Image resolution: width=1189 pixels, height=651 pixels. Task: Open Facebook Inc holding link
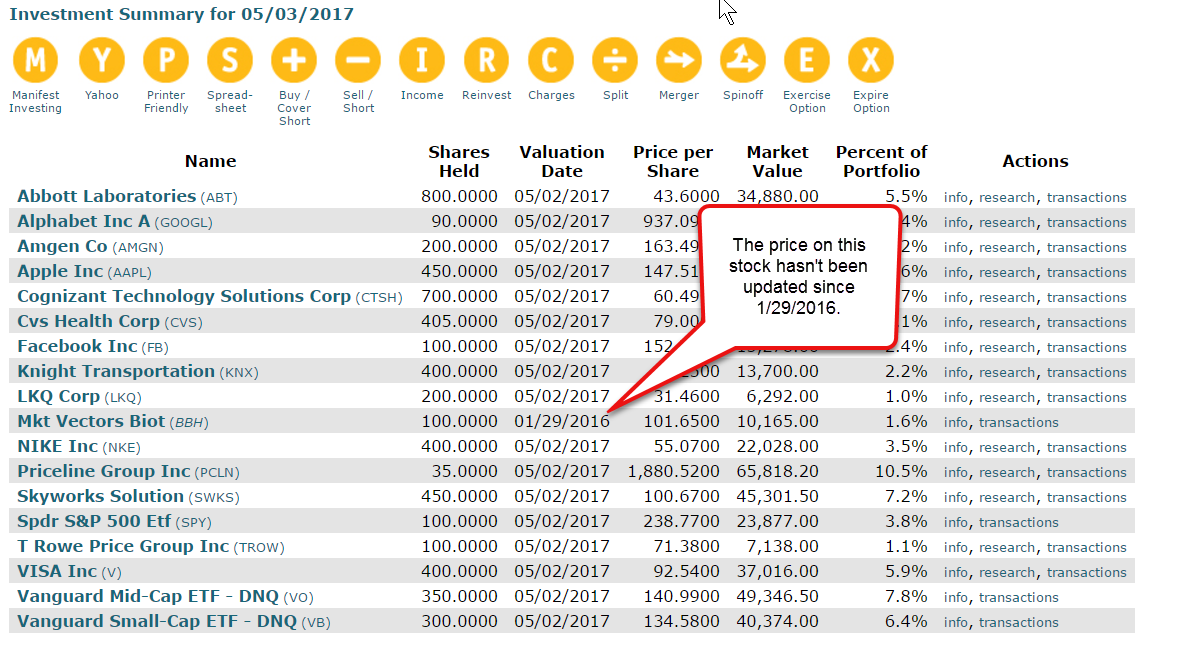click(x=77, y=346)
